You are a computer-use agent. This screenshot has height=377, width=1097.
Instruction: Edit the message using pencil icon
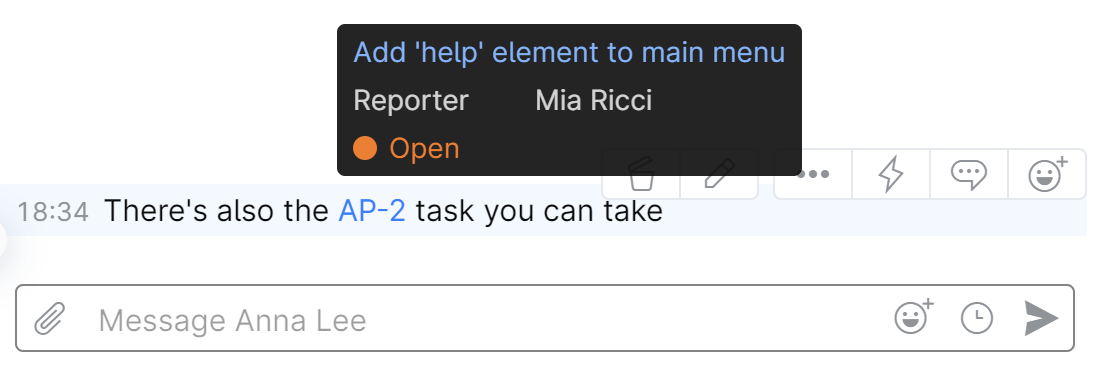coord(719,174)
